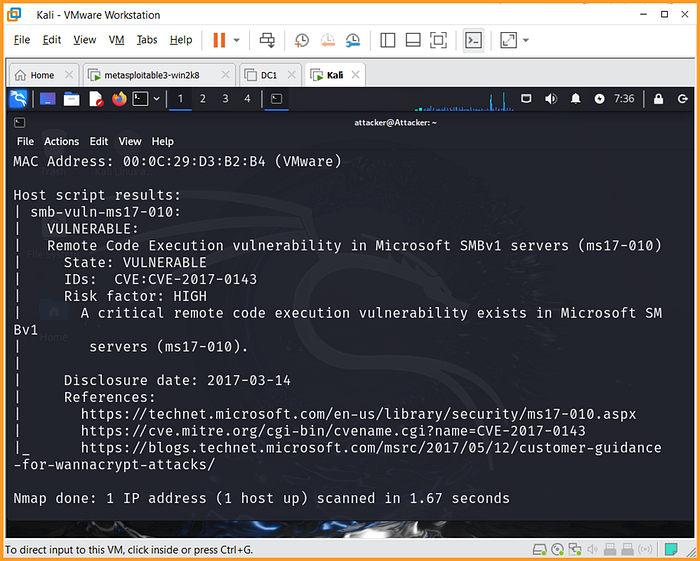Click the terminal window taskbar button

(x=276, y=99)
